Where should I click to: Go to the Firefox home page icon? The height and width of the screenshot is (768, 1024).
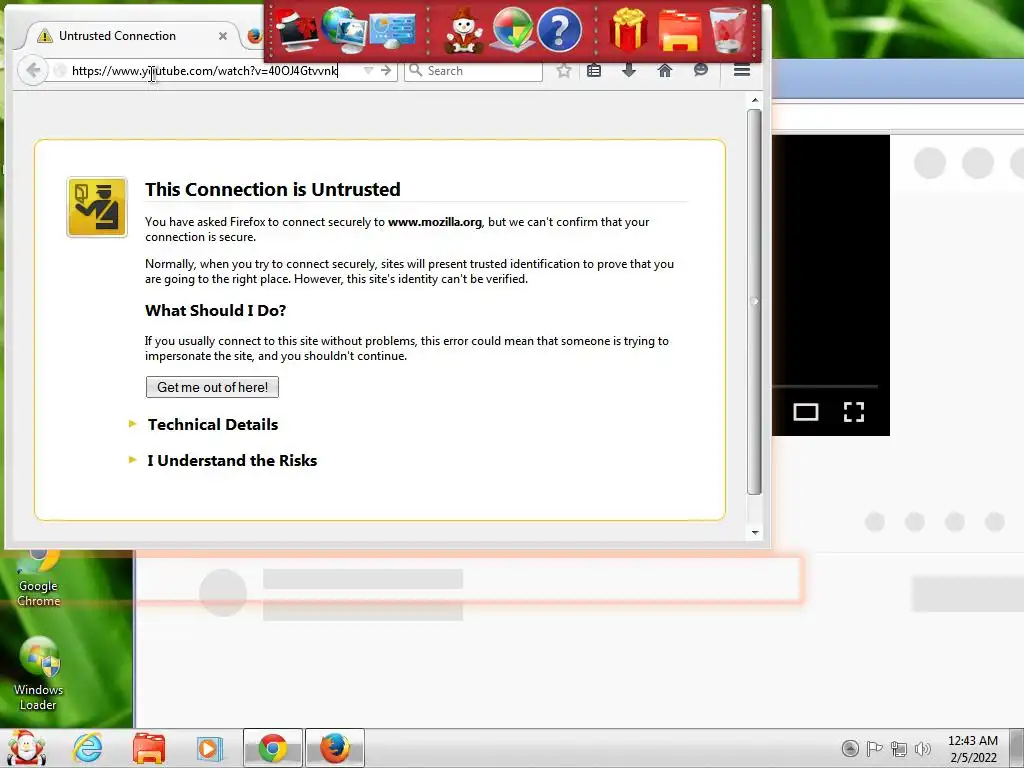click(665, 71)
